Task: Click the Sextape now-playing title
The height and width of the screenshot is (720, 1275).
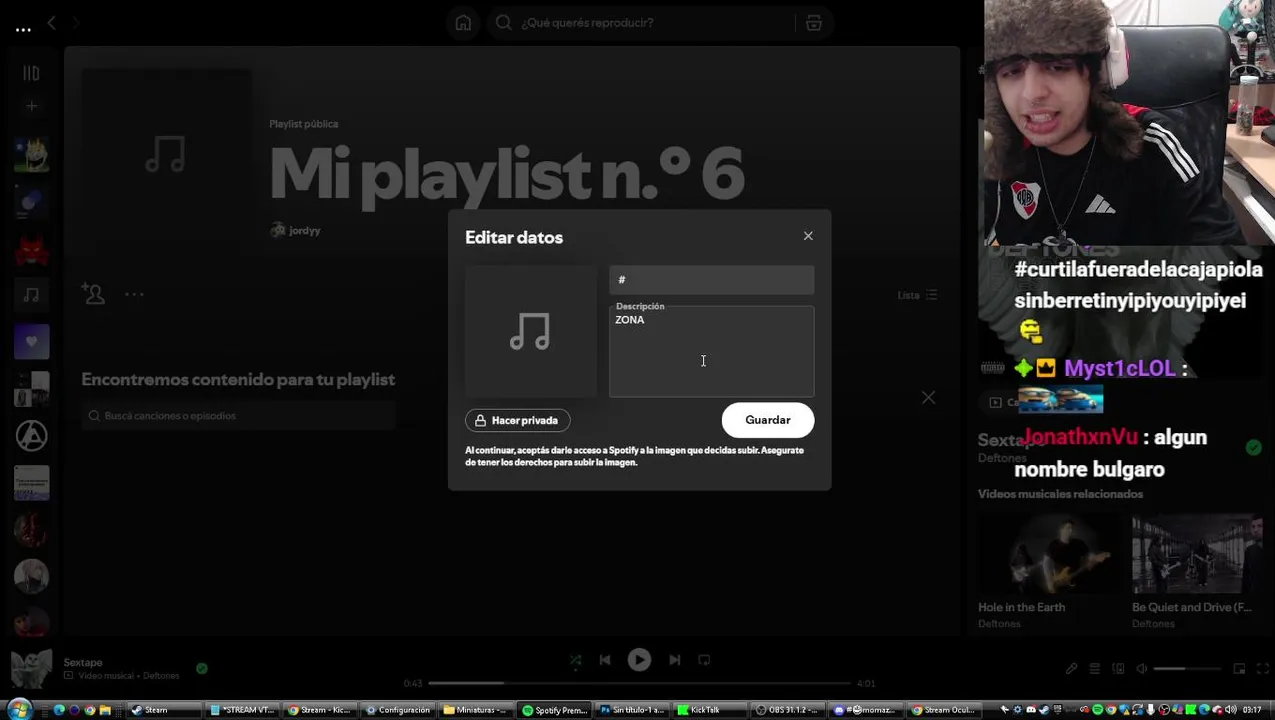Action: click(x=83, y=662)
